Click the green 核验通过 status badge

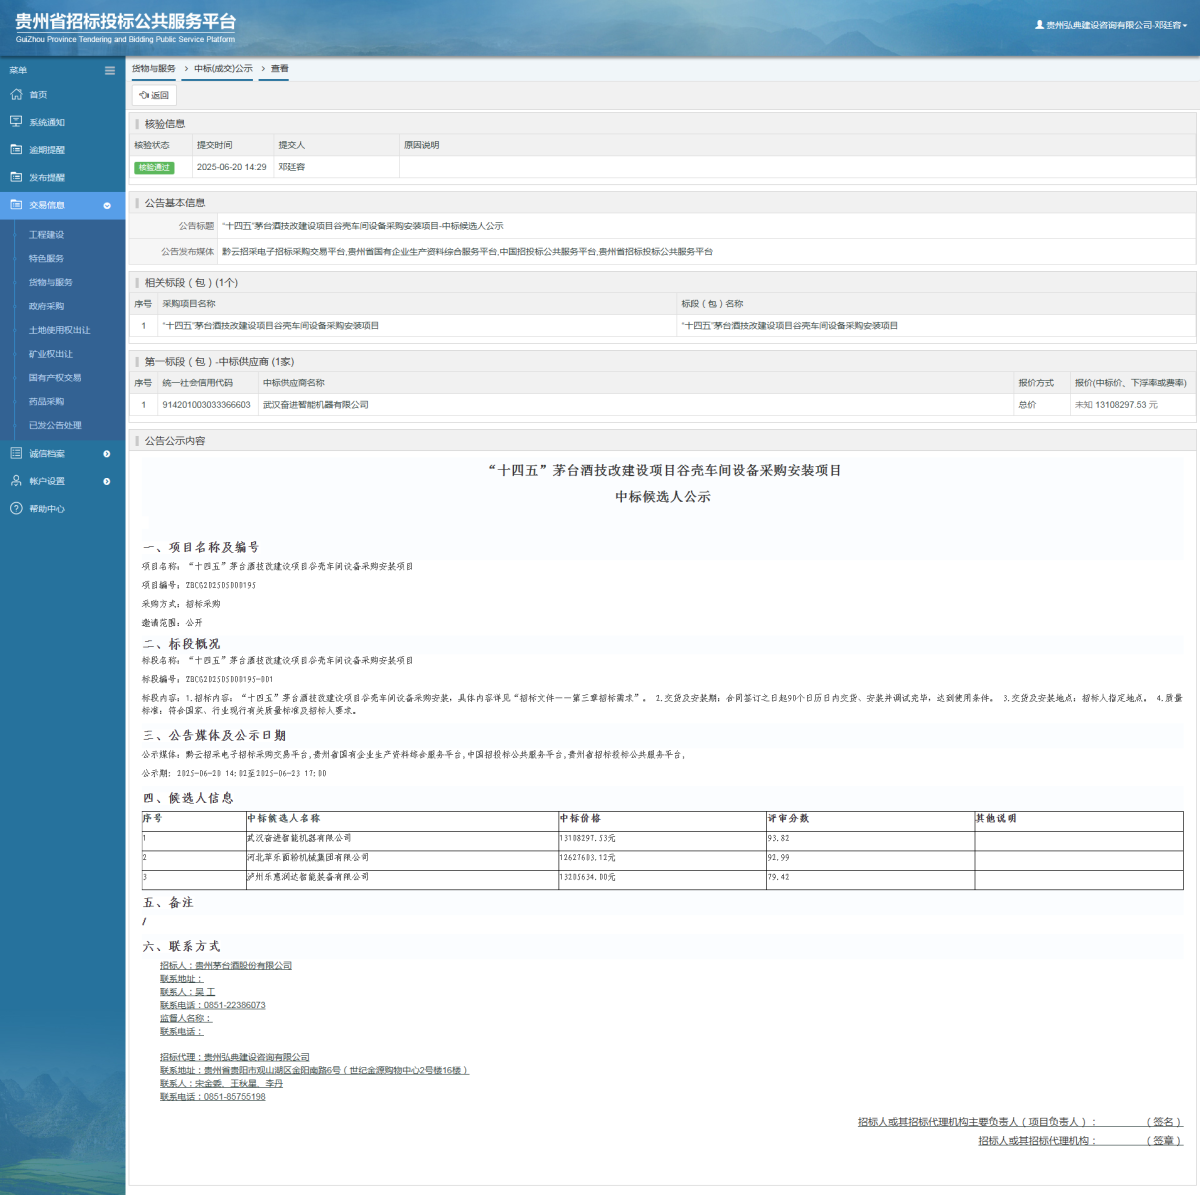(x=154, y=167)
